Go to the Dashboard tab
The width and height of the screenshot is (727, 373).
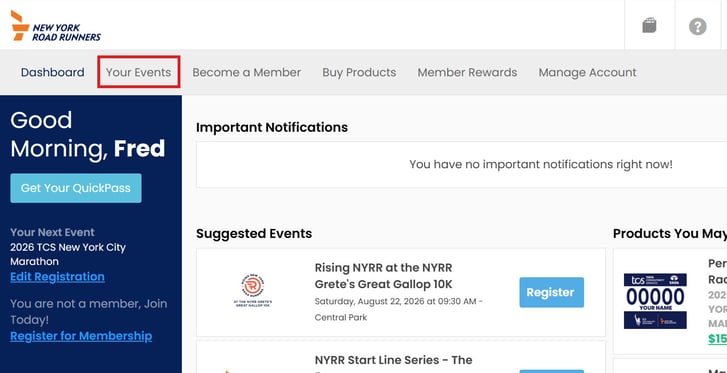pos(52,72)
